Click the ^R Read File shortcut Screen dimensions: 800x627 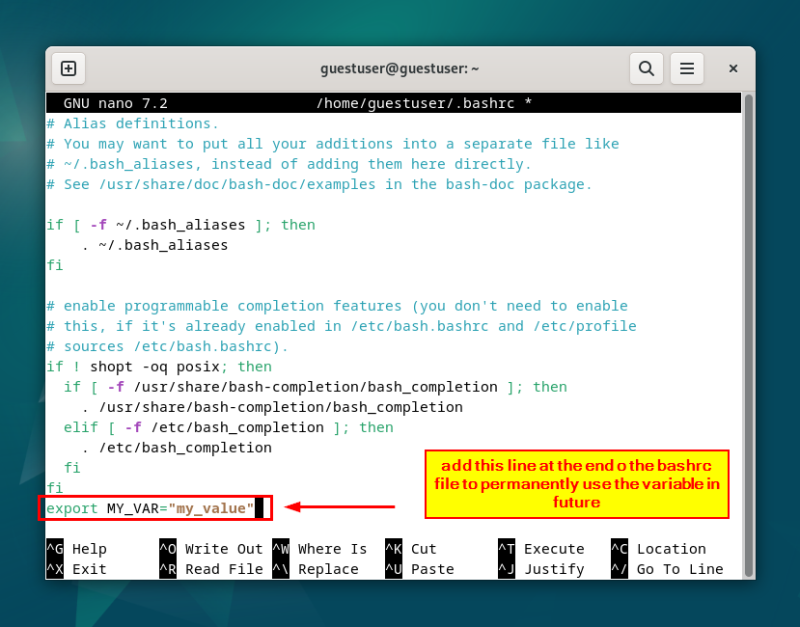point(210,569)
